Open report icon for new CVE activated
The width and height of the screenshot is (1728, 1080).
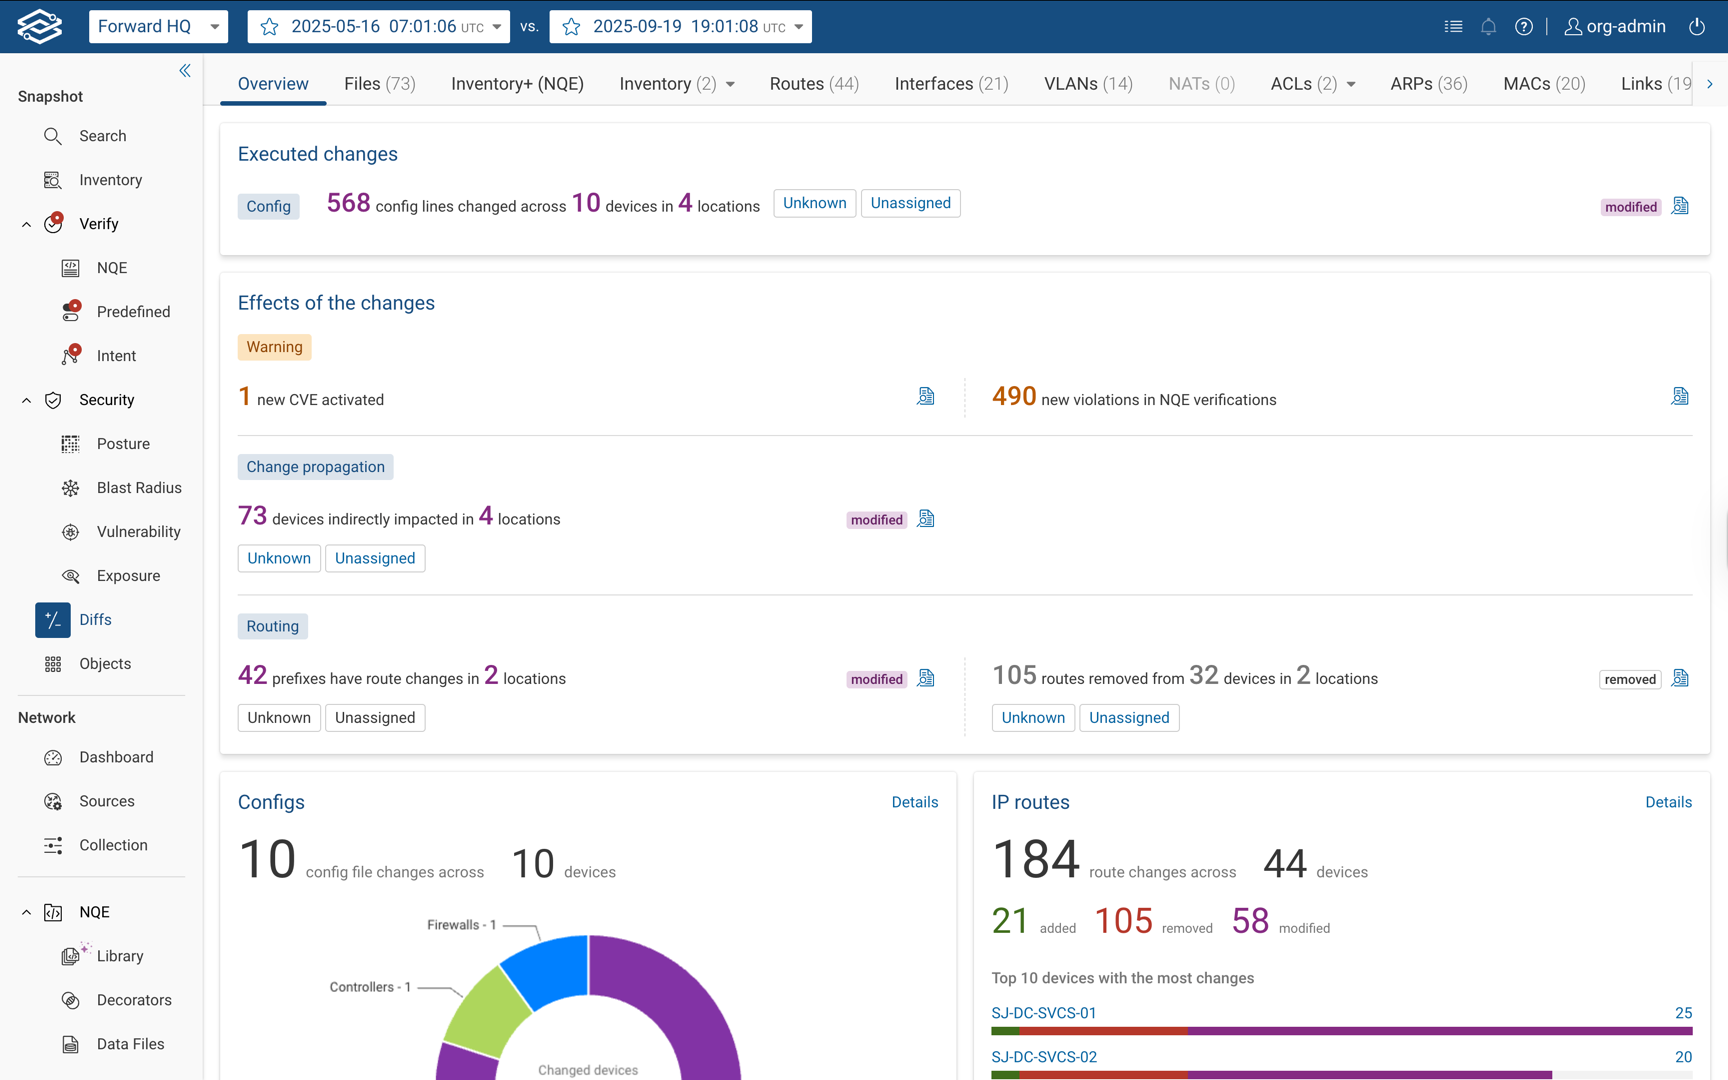pos(925,397)
